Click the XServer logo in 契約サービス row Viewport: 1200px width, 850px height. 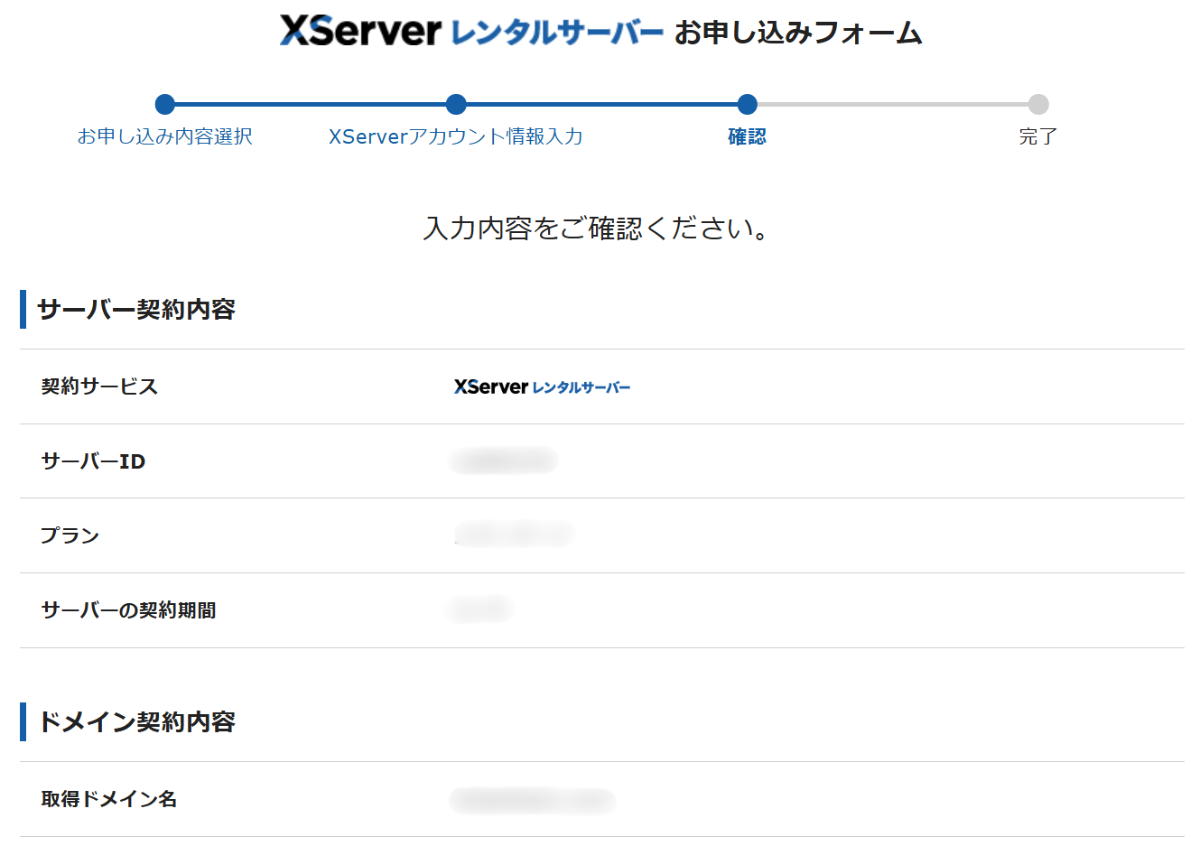pyautogui.click(x=542, y=387)
